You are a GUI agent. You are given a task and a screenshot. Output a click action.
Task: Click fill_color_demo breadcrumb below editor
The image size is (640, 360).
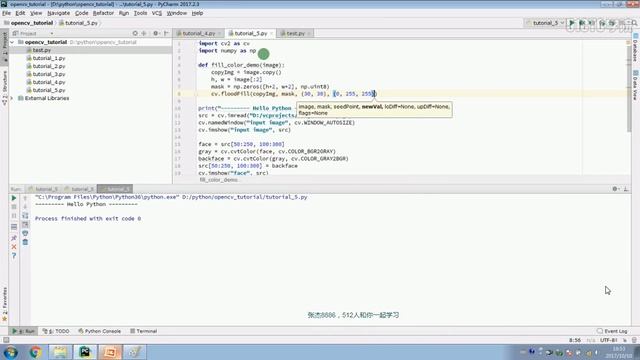tap(218, 180)
